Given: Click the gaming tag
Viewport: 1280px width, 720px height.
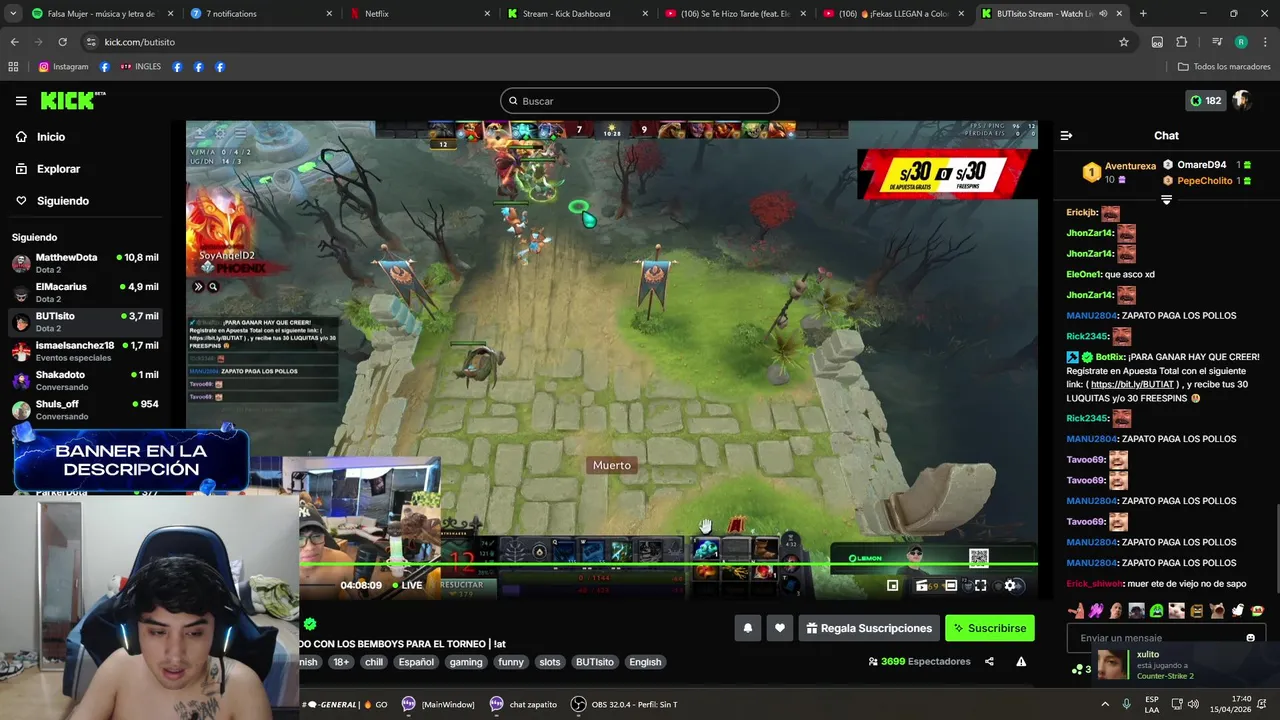Looking at the screenshot, I should (466, 662).
